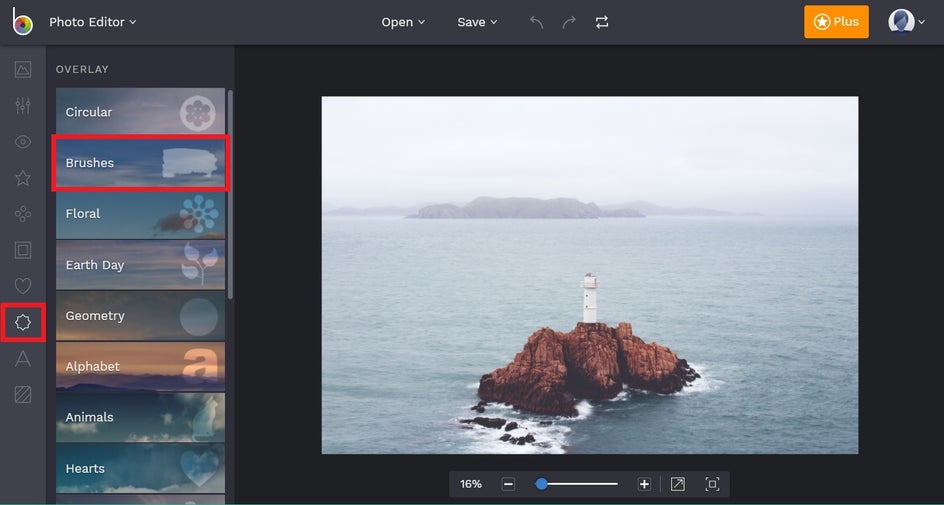
Task: Select the Brushes overlay category
Action: click(x=141, y=163)
